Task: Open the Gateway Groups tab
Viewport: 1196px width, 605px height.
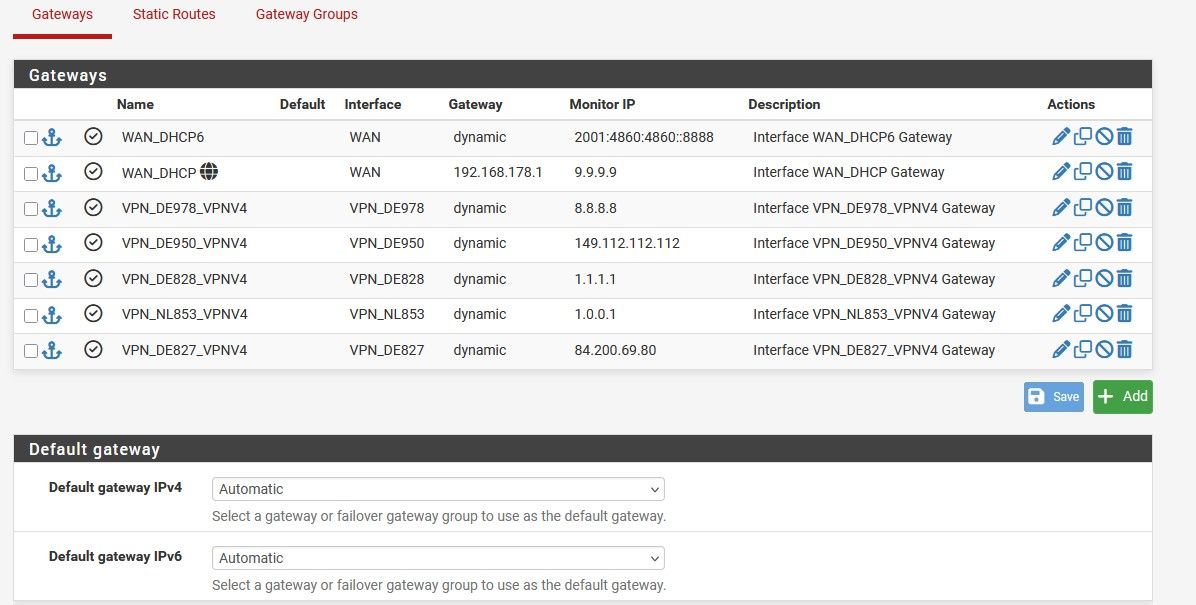Action: point(306,15)
